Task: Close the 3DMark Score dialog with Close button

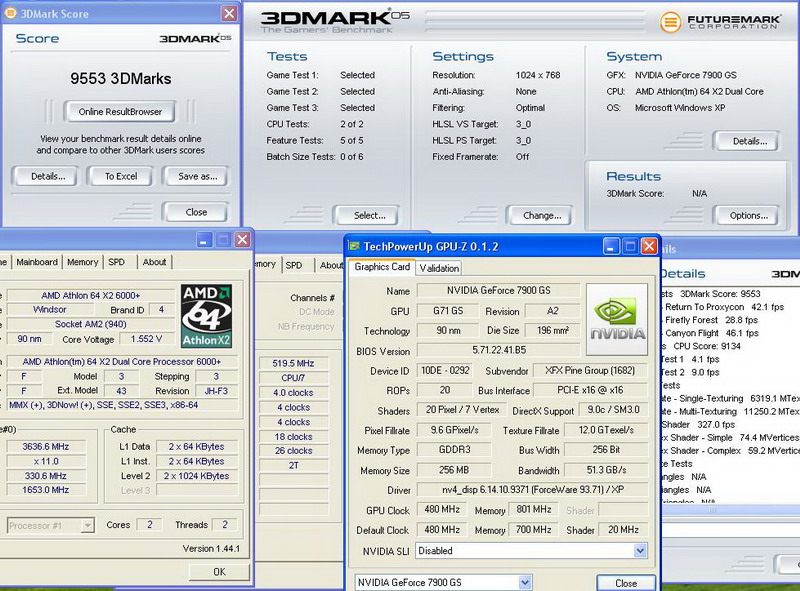Action: (196, 212)
